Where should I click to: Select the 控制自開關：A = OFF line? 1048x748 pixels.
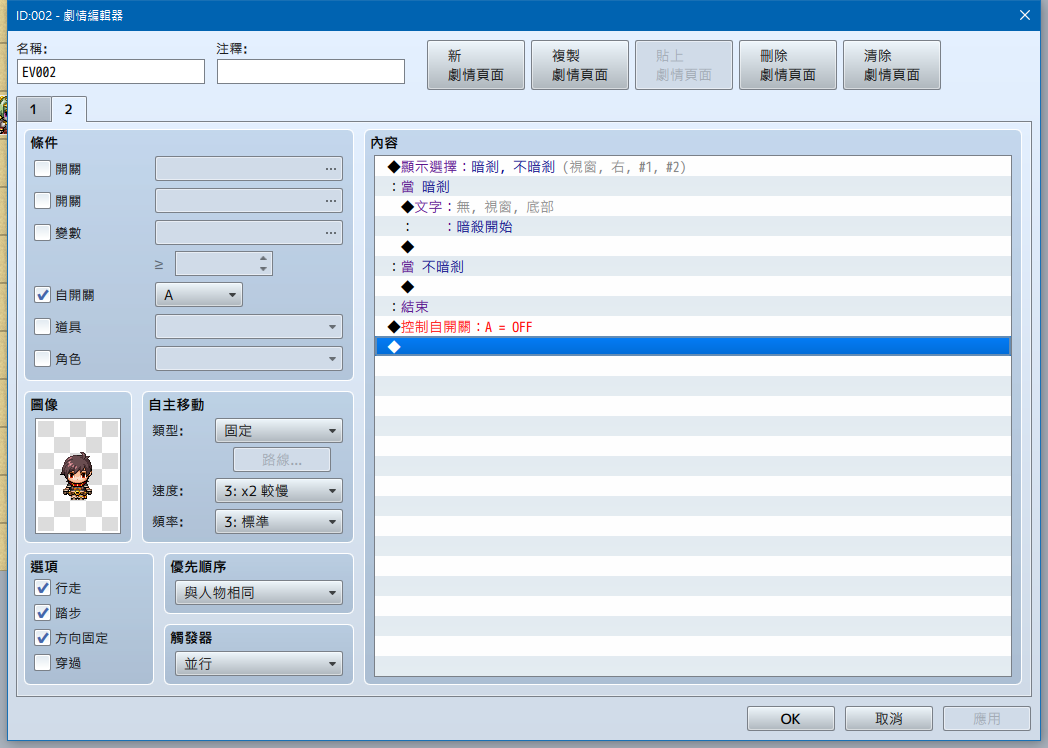[692, 327]
